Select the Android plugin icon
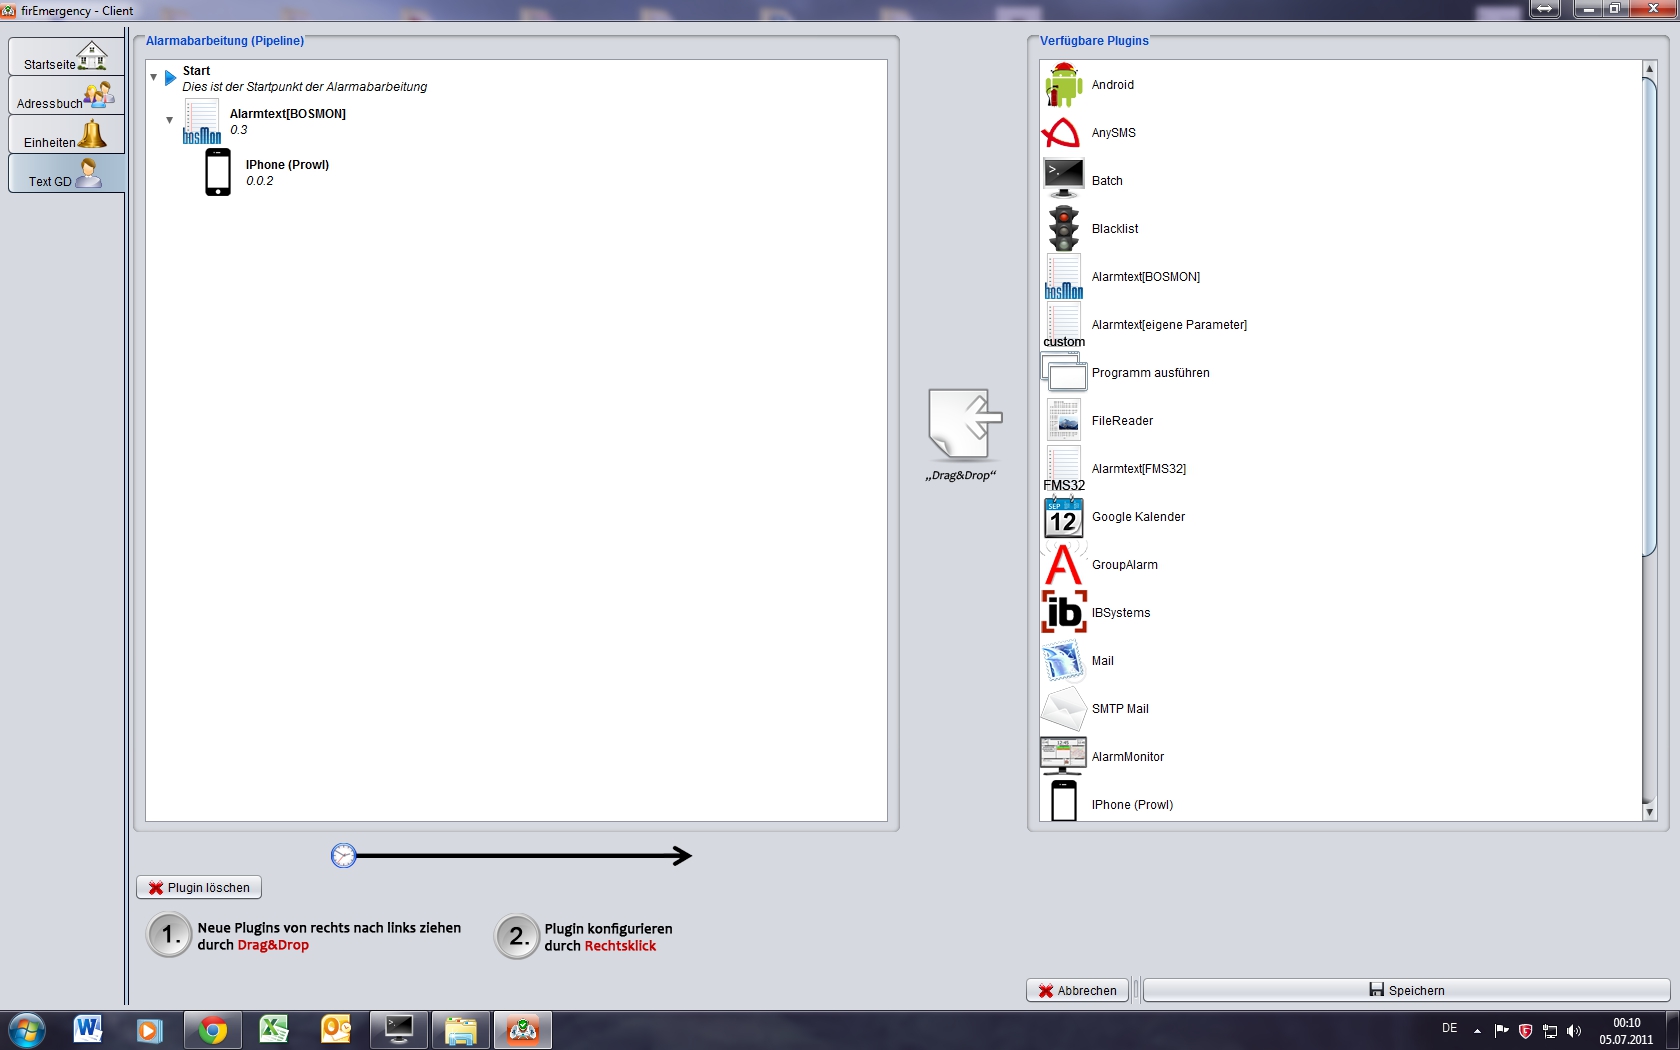 (1063, 85)
